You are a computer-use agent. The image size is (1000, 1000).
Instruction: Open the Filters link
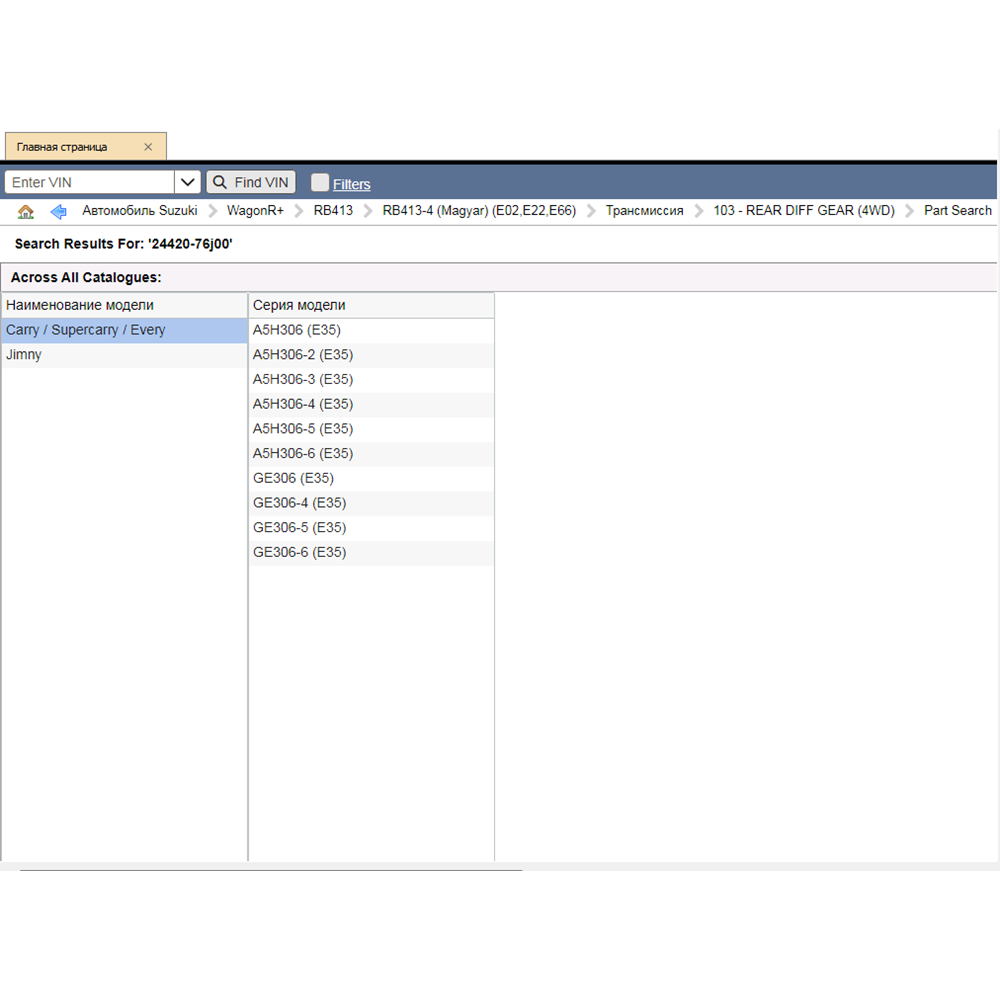[x=351, y=184]
